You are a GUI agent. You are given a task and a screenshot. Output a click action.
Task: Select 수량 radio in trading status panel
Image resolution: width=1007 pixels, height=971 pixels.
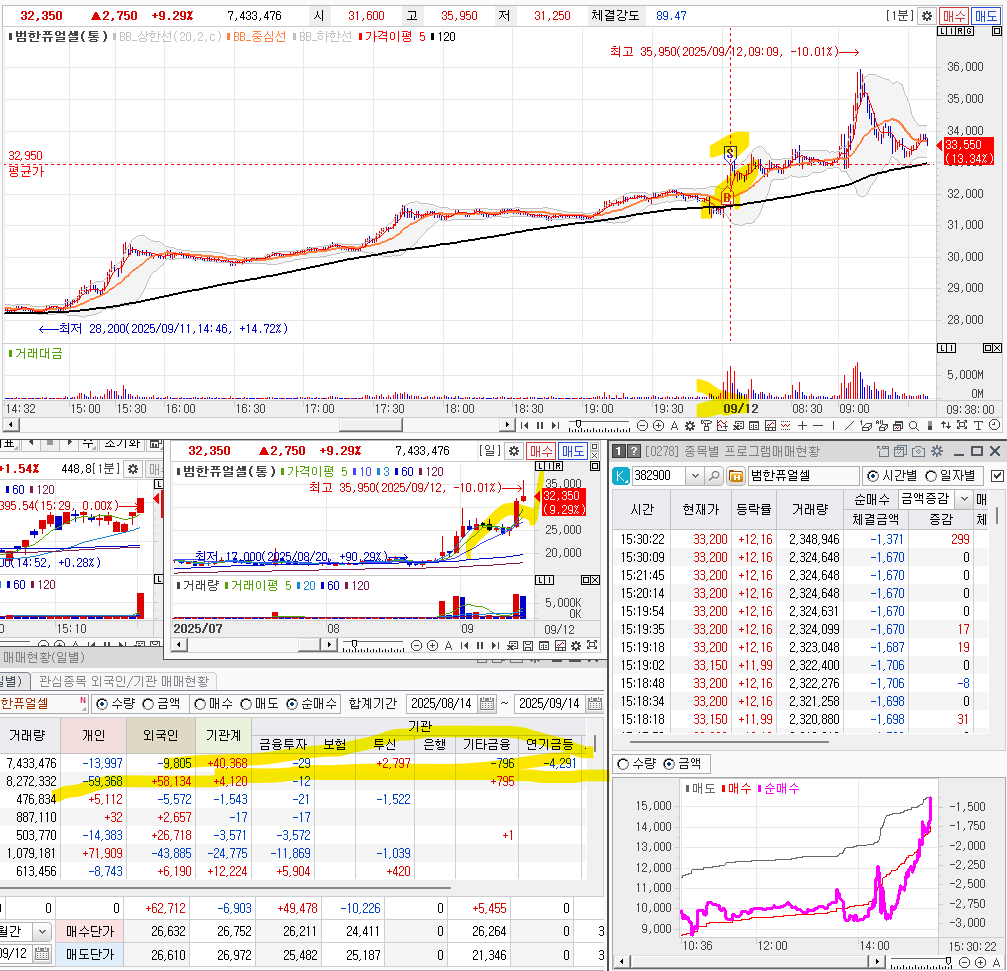pyautogui.click(x=101, y=704)
